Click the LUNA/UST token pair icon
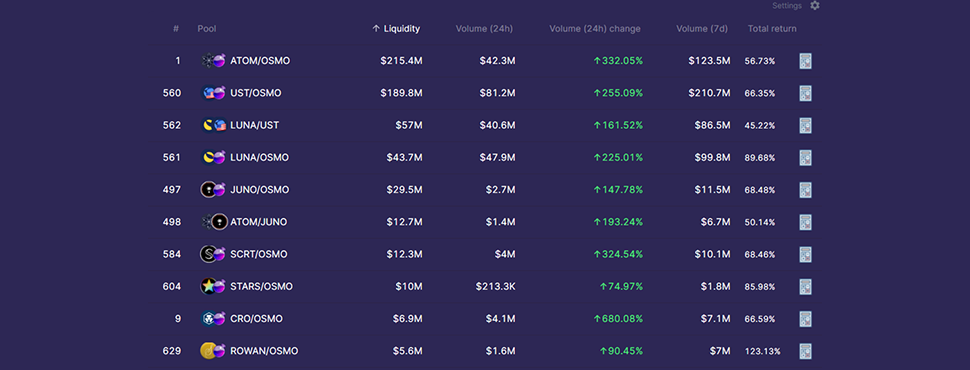 coord(213,125)
